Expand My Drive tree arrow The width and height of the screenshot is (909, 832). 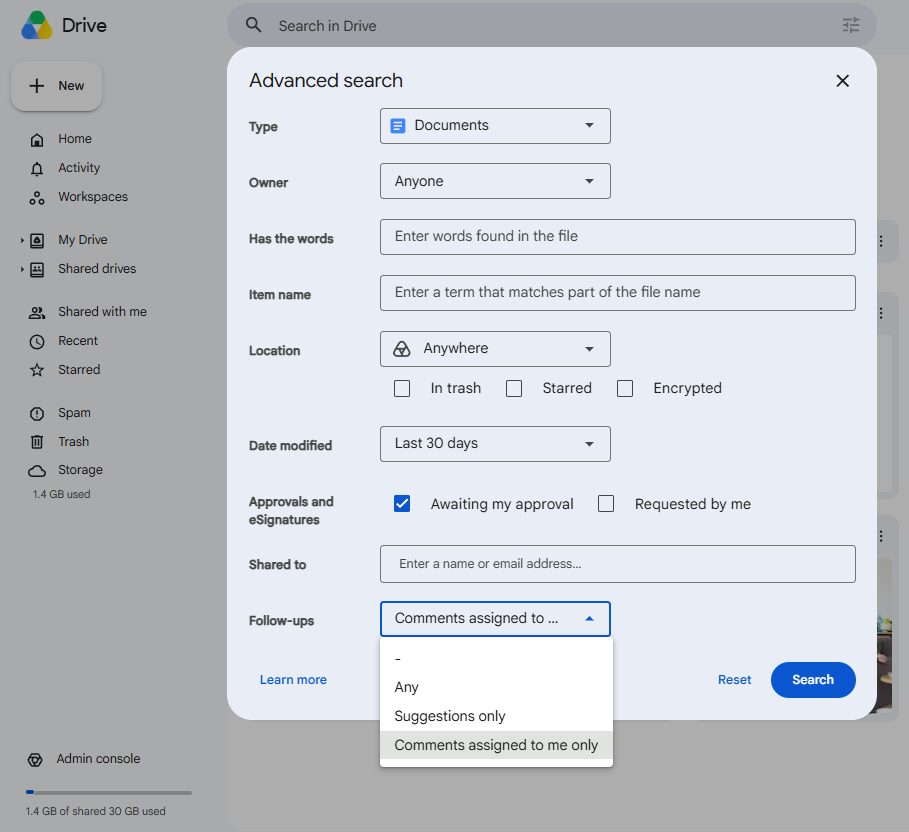pos(22,240)
